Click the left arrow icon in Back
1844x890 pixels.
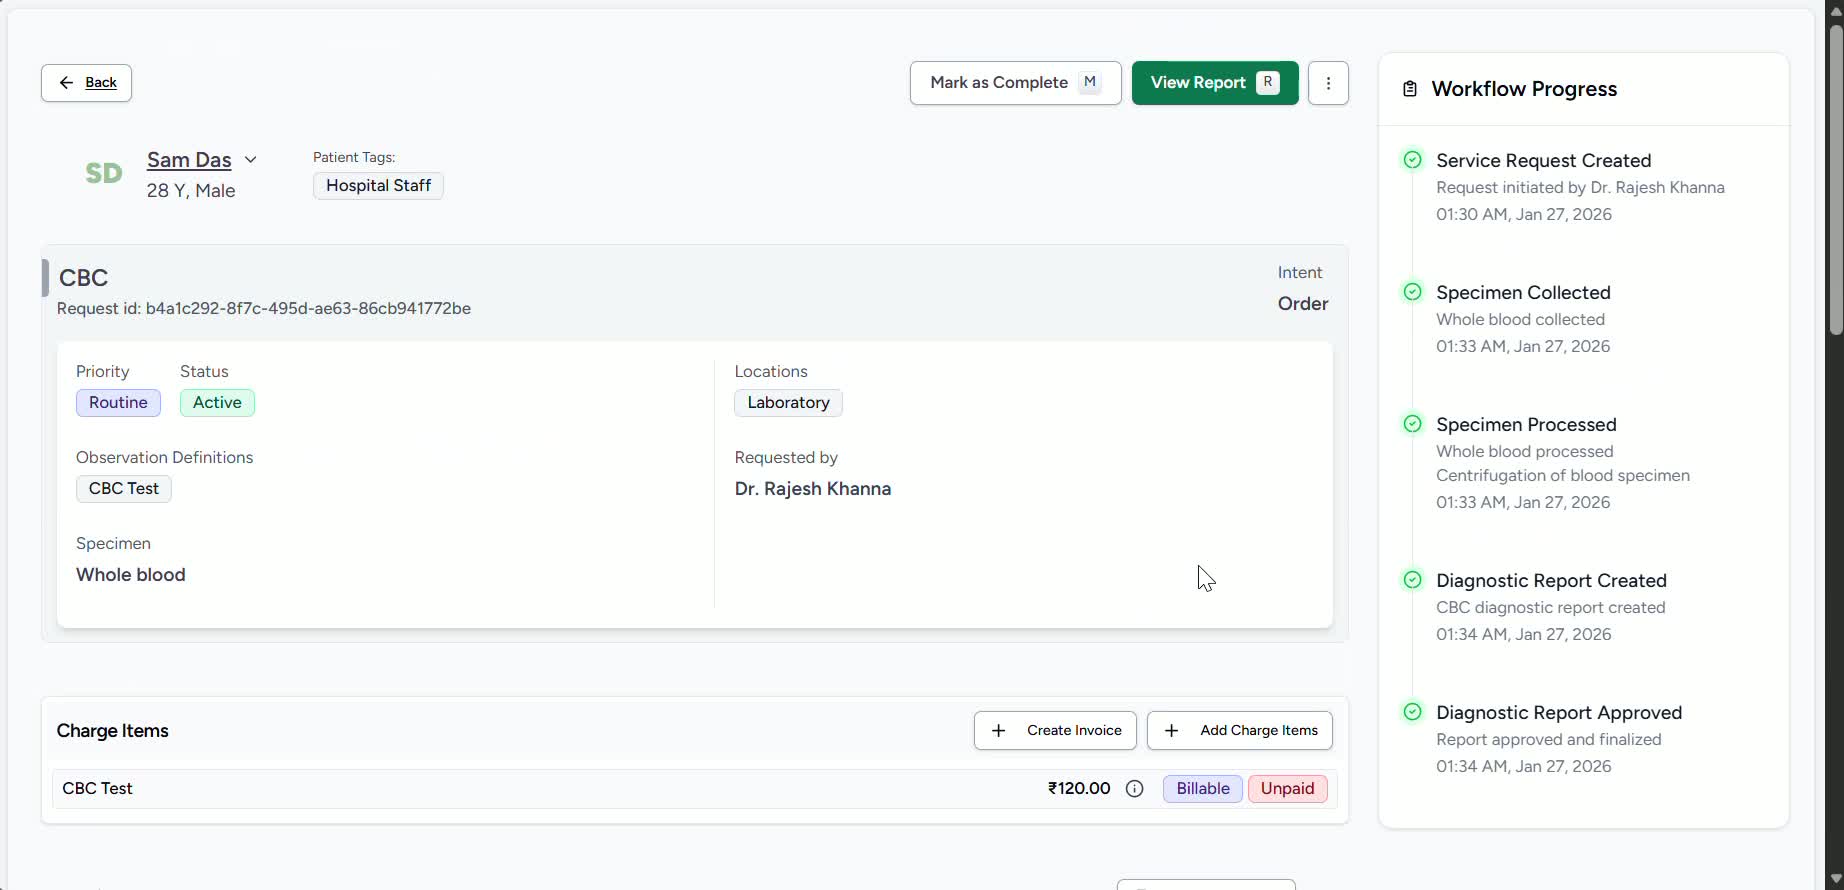[x=66, y=83]
